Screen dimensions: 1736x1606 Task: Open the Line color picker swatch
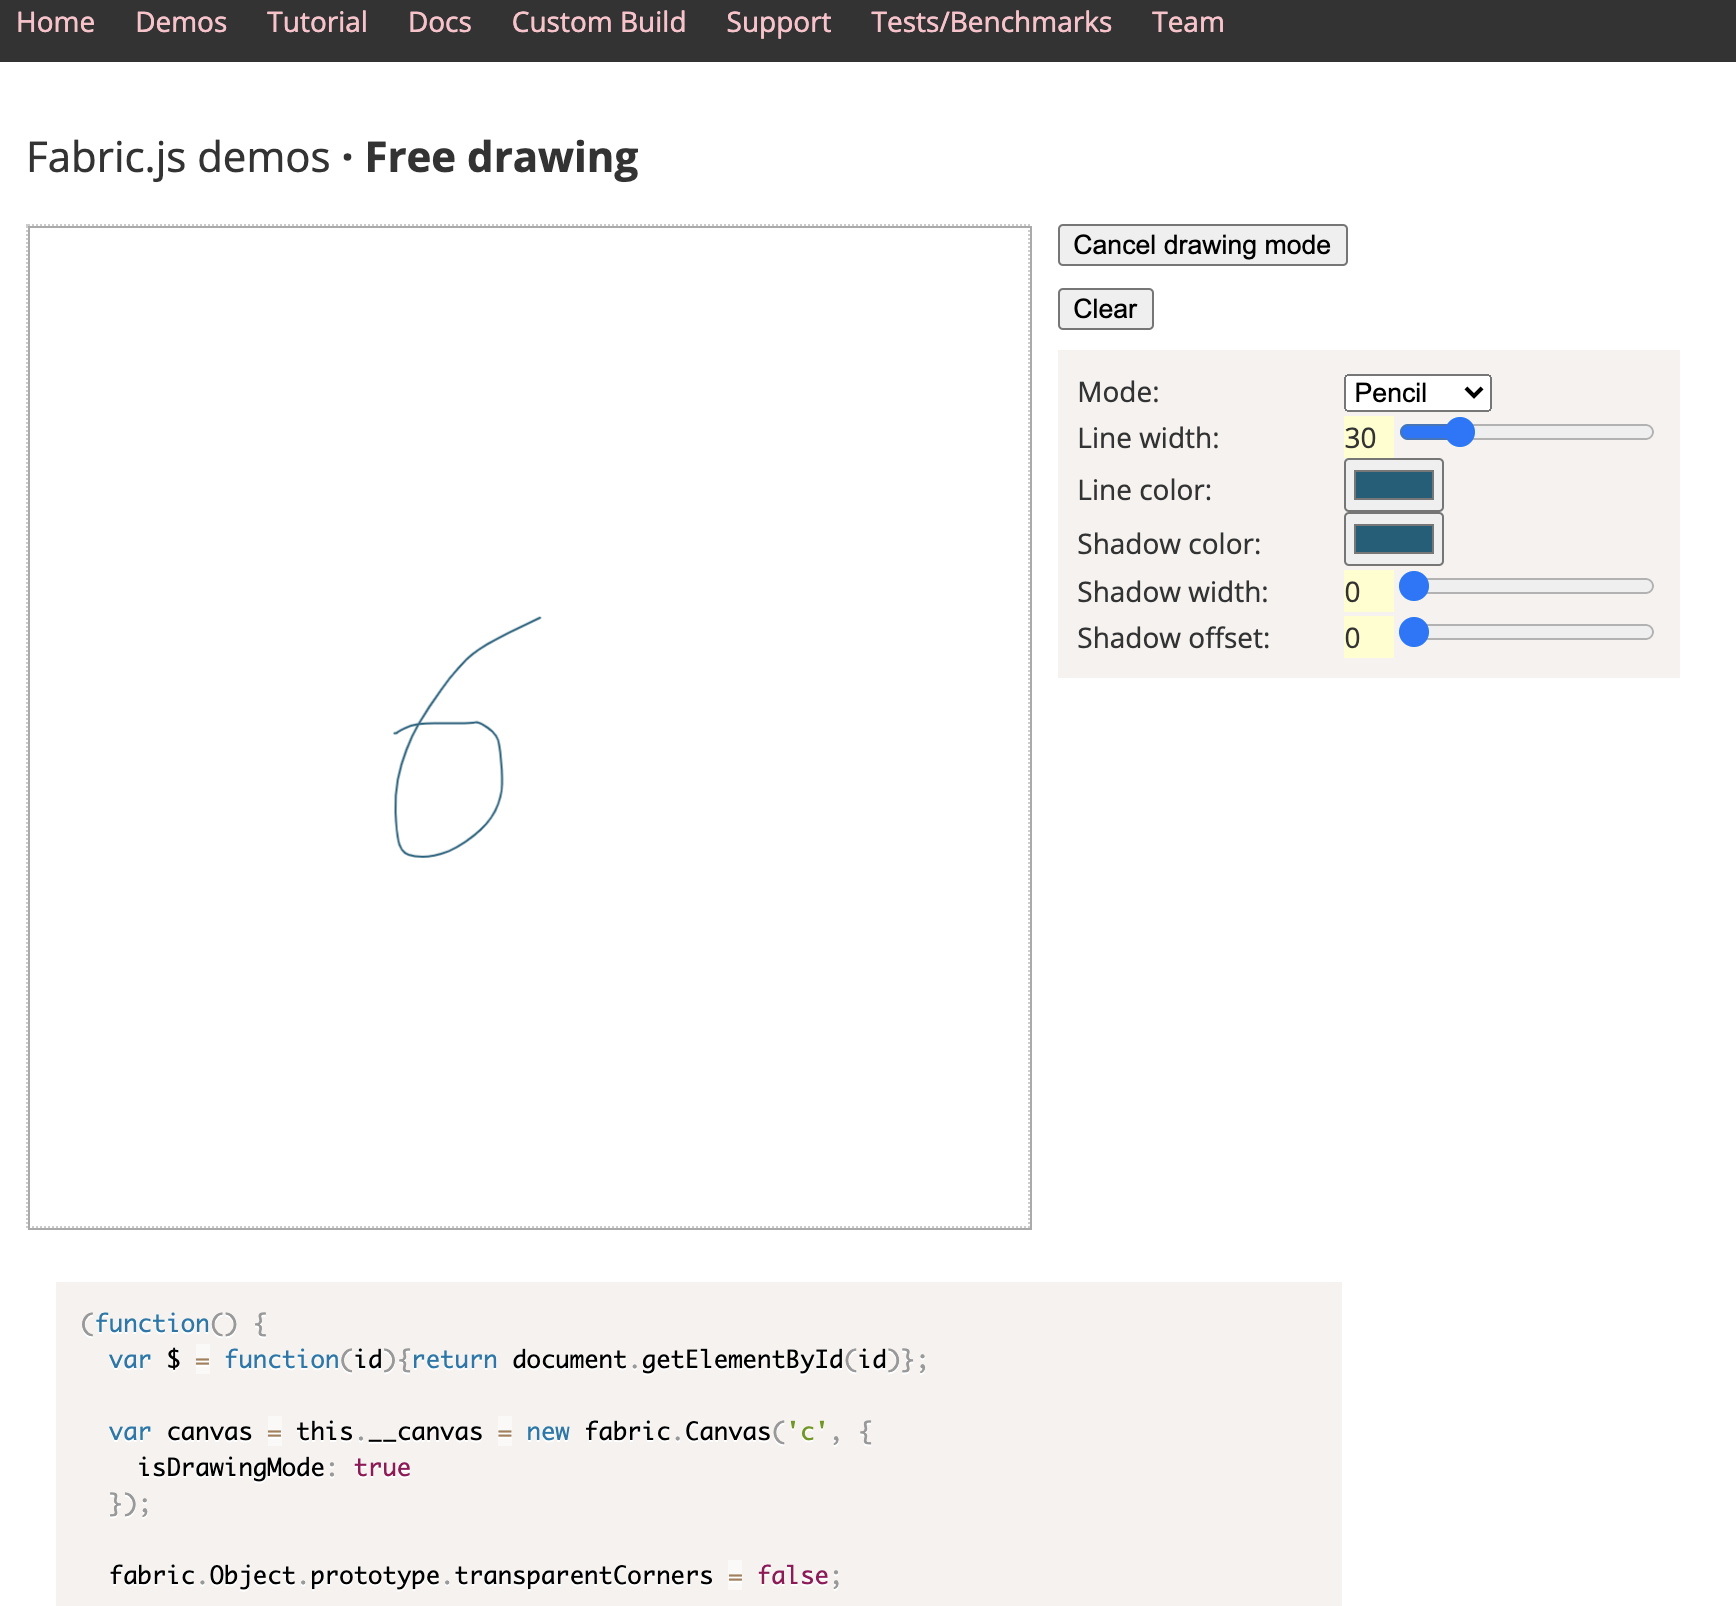[1393, 485]
